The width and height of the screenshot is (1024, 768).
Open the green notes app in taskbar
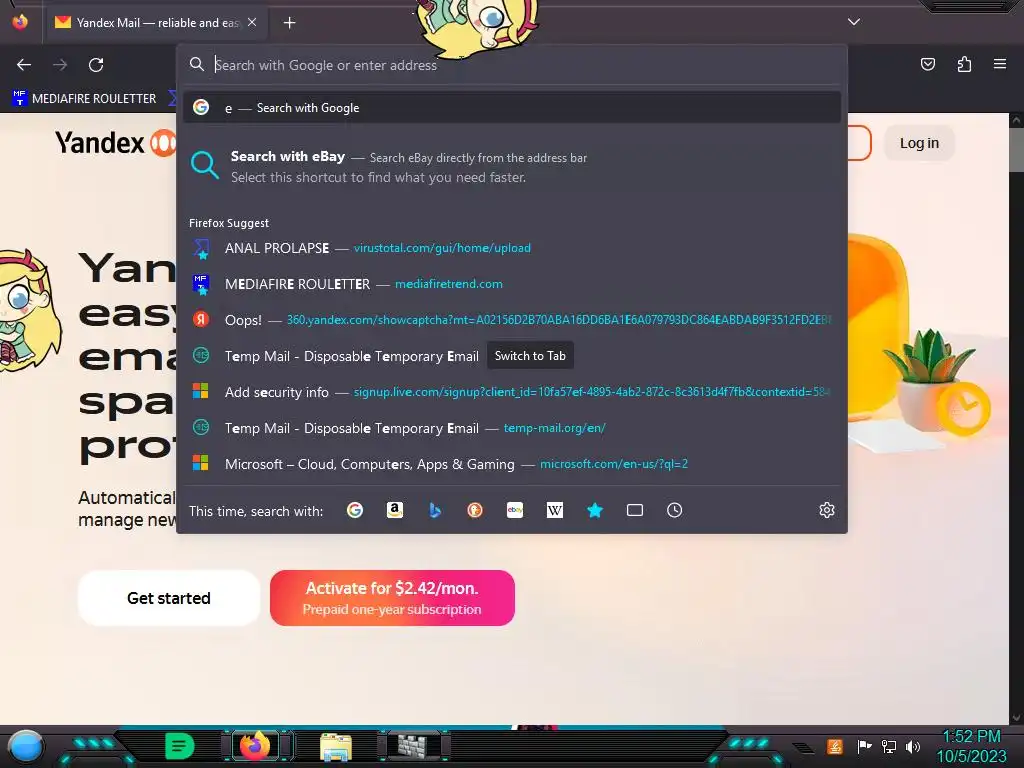[x=179, y=746]
